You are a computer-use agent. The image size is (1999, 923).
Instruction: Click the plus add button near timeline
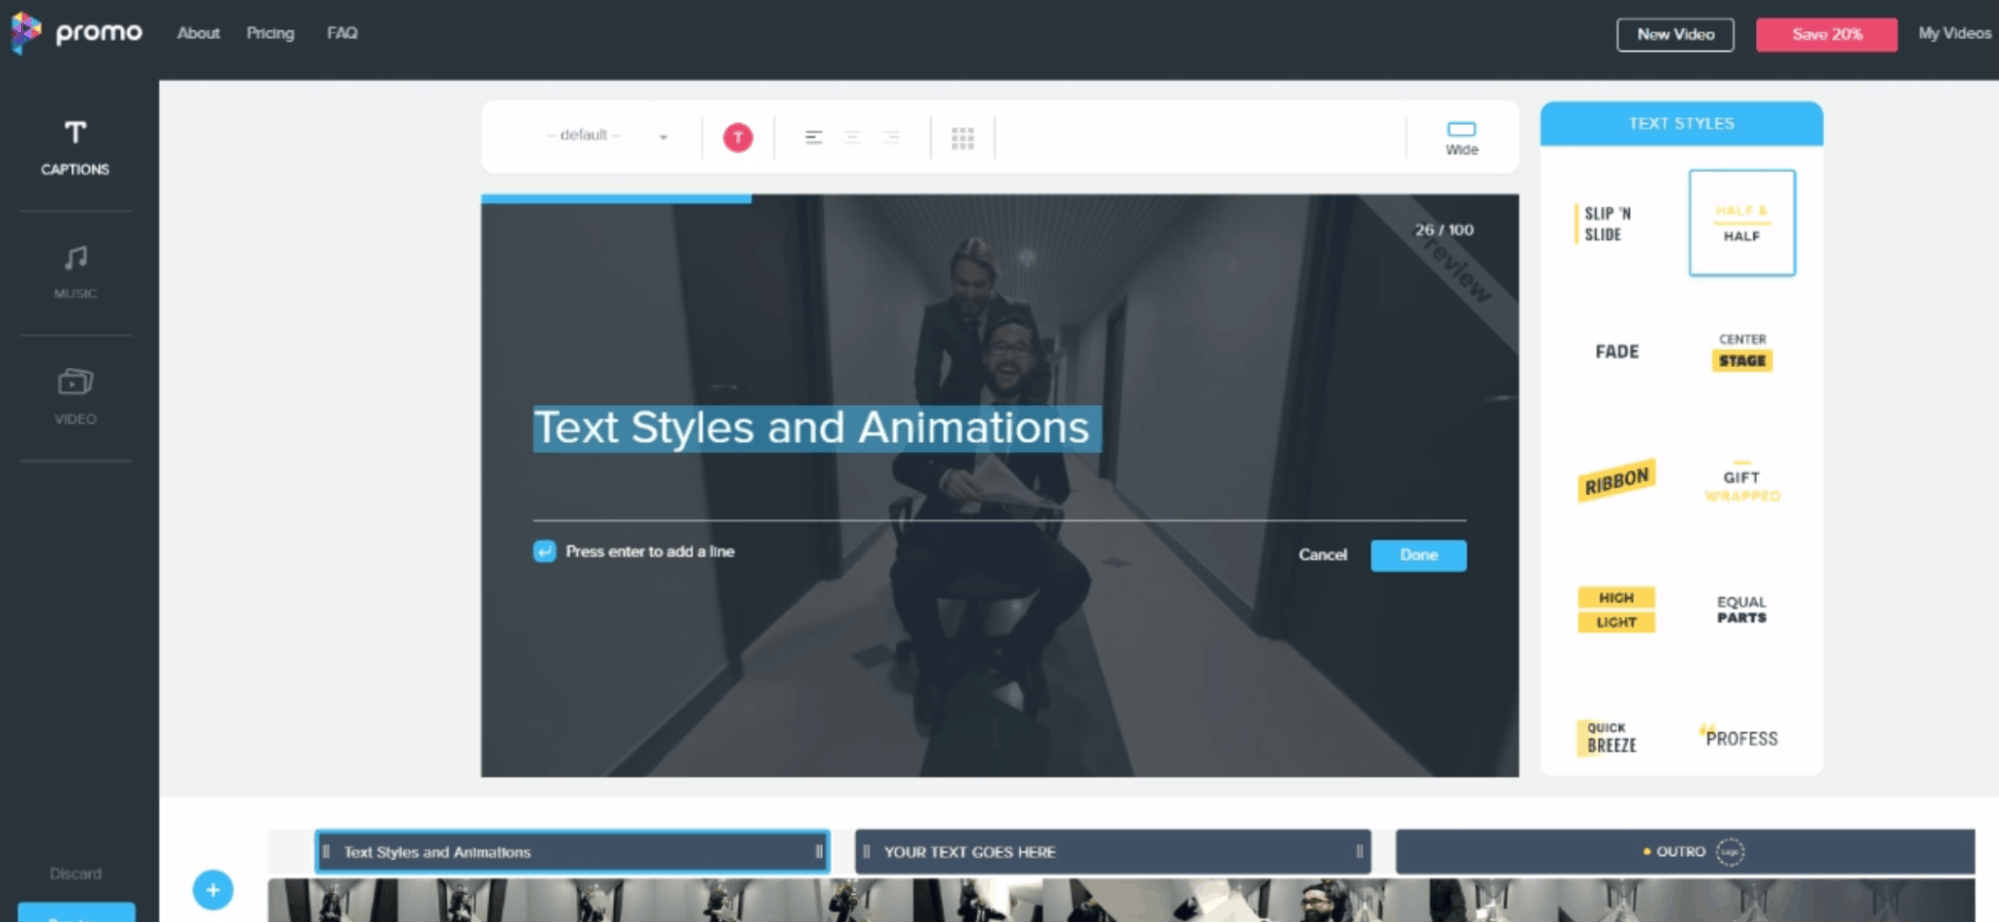pyautogui.click(x=213, y=890)
